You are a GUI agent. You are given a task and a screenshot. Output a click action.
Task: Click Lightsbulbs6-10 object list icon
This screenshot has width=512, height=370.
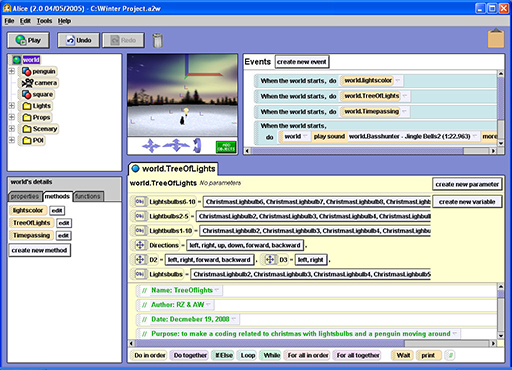pyautogui.click(x=140, y=202)
